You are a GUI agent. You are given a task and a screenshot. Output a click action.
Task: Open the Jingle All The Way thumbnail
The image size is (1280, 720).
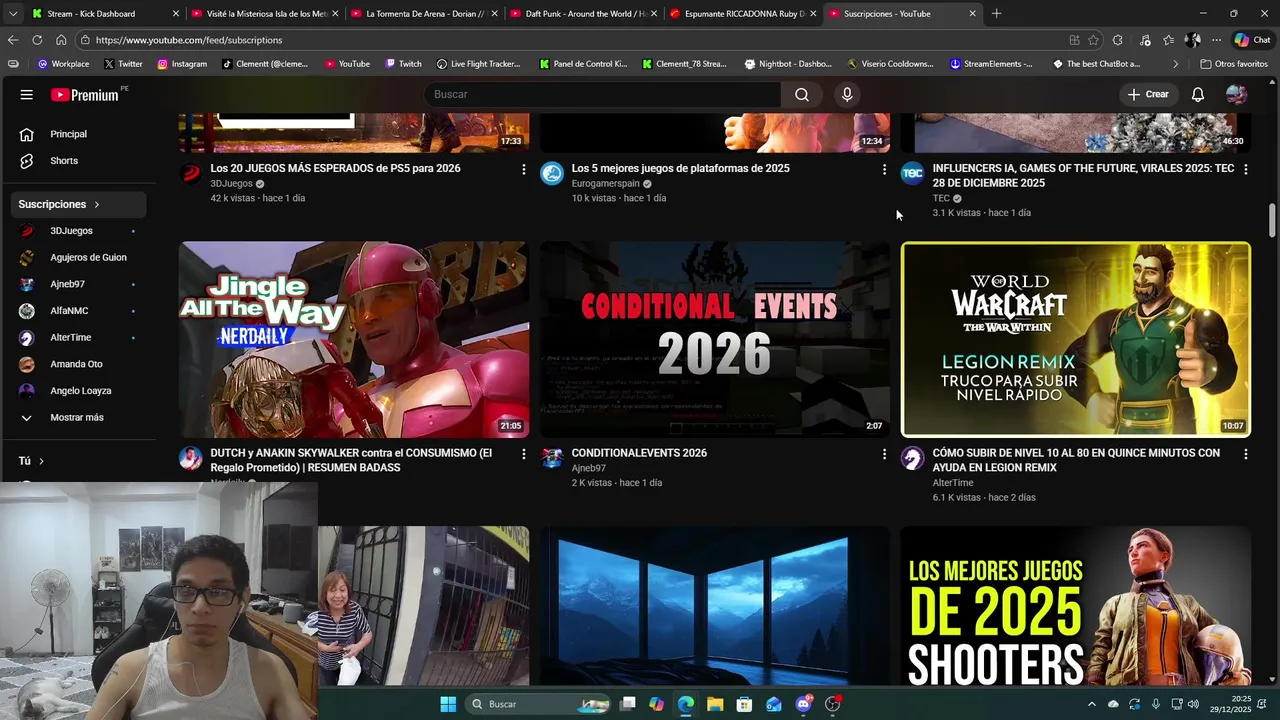coord(354,339)
